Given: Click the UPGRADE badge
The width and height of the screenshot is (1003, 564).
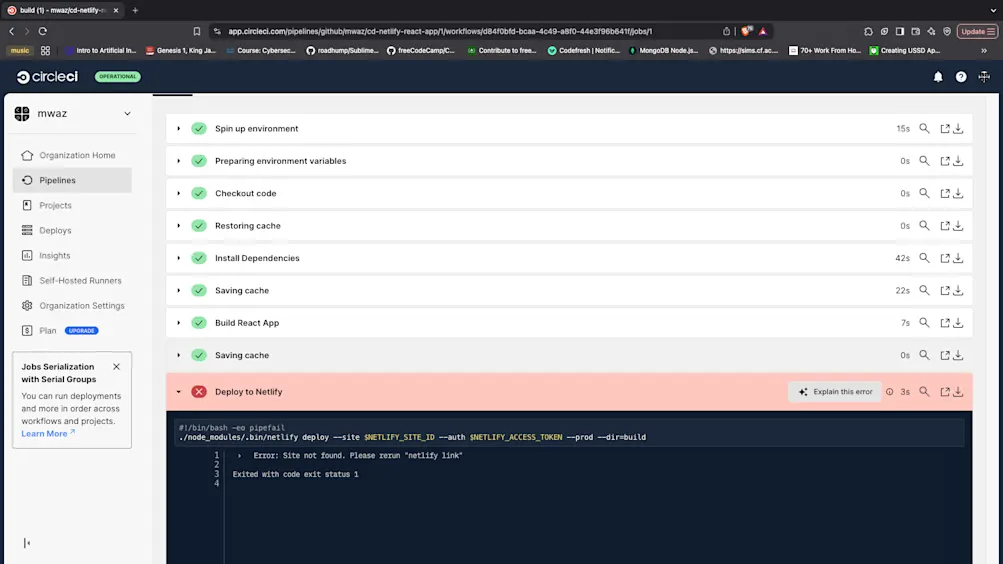Looking at the screenshot, I should 82,331.
